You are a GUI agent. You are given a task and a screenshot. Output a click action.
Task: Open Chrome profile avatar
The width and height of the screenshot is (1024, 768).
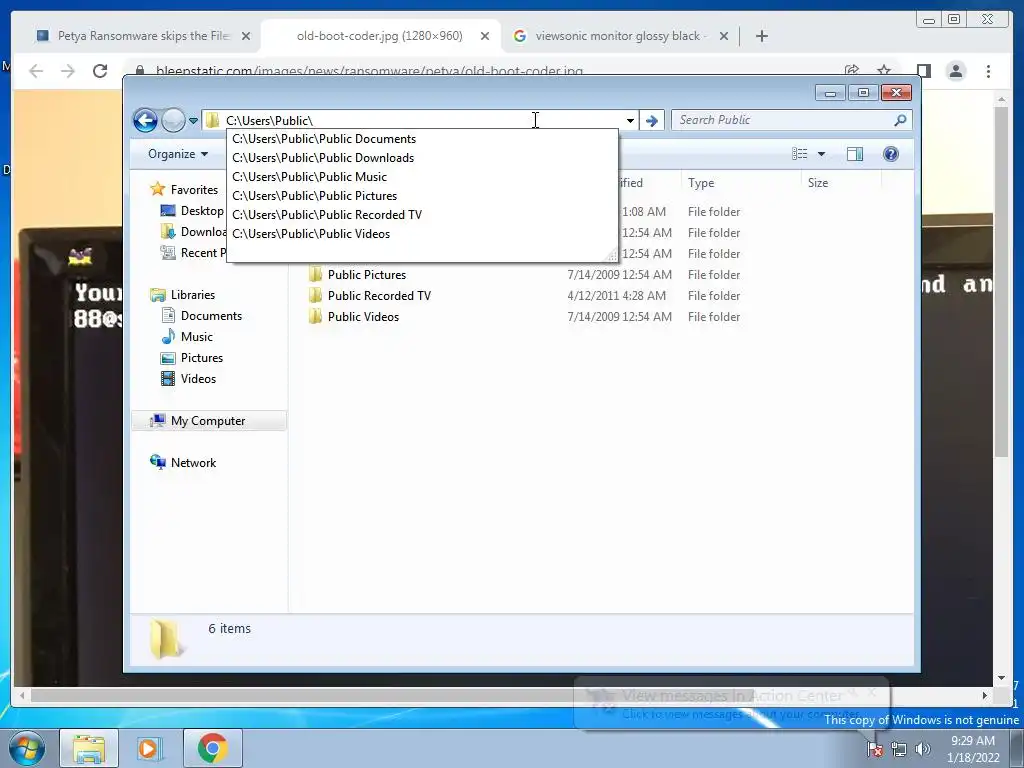(x=956, y=71)
